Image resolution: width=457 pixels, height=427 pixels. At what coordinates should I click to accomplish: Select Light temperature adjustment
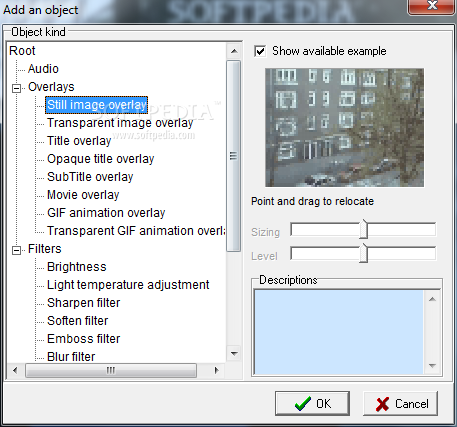(x=128, y=285)
